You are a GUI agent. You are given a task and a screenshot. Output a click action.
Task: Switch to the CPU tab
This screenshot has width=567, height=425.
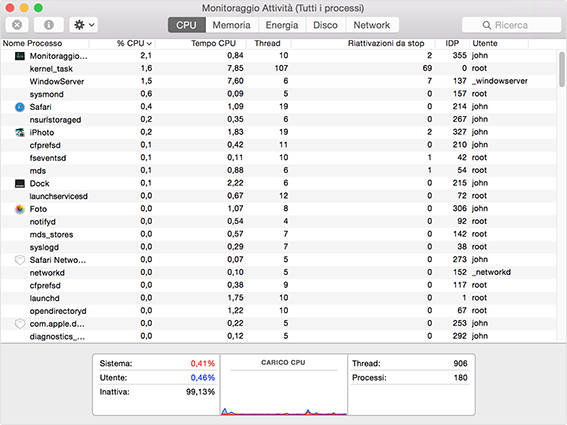pos(187,25)
